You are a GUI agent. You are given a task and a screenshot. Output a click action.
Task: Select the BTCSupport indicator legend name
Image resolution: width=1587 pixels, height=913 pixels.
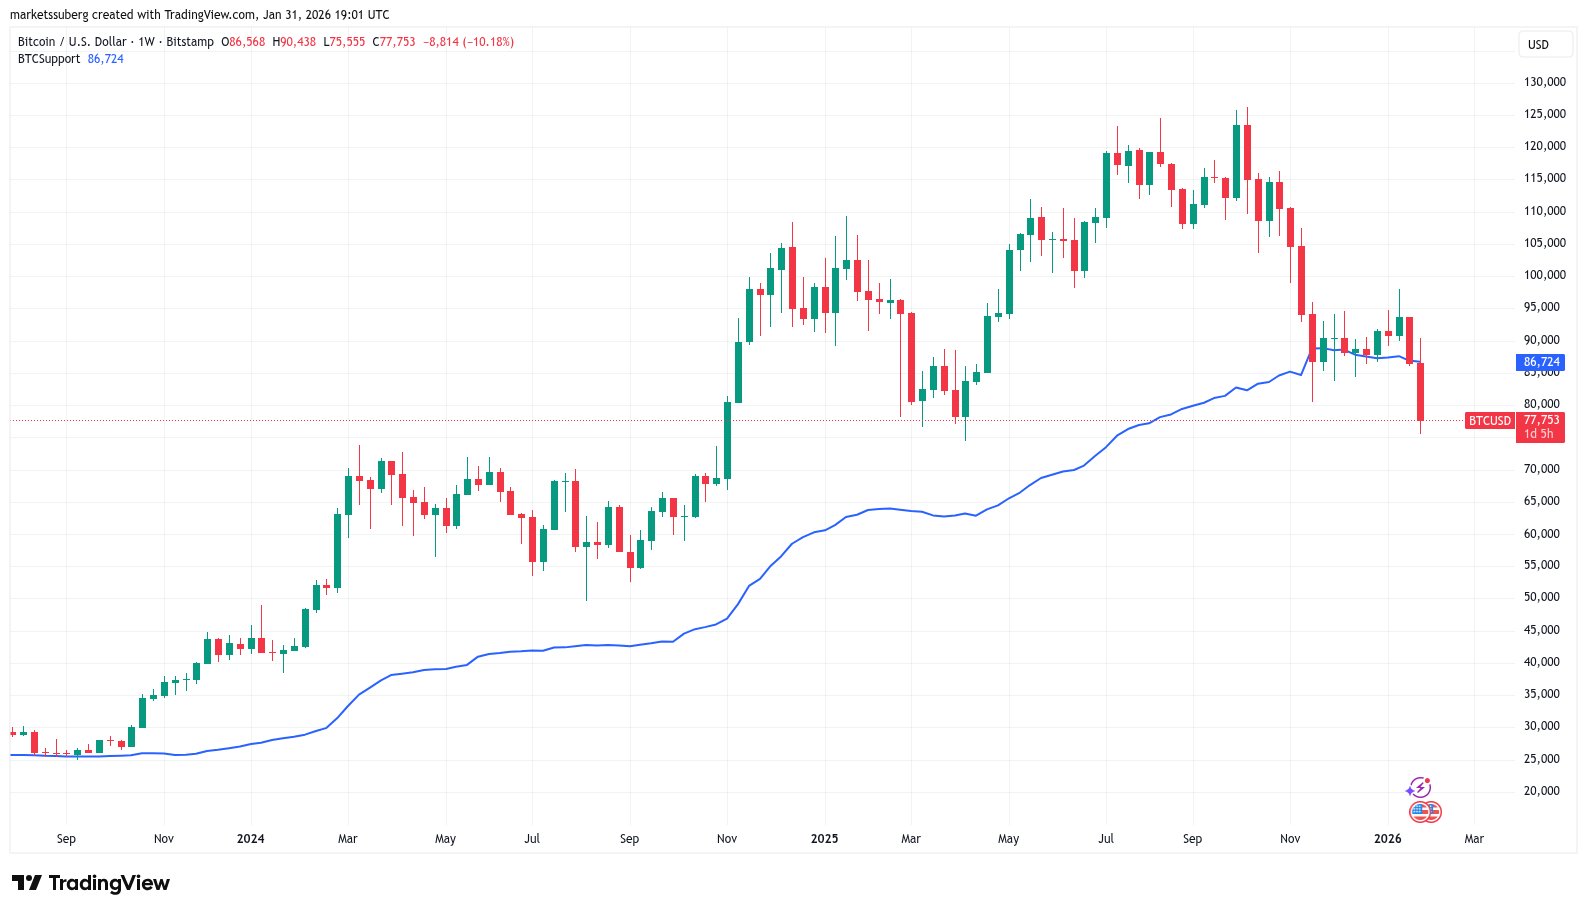click(x=49, y=59)
